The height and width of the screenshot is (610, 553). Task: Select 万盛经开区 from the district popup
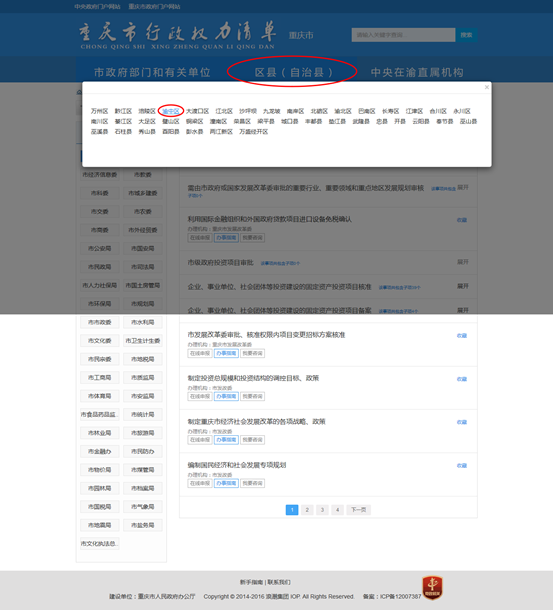point(253,132)
